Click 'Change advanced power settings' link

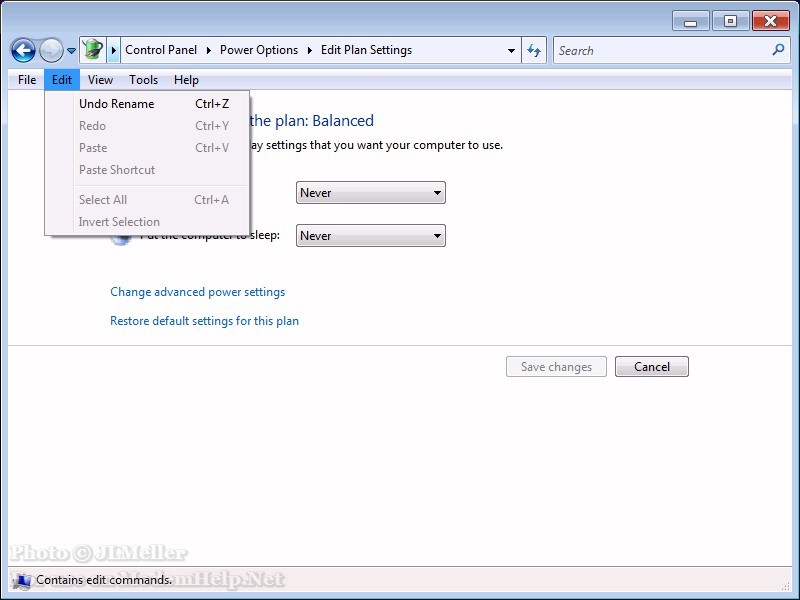pyautogui.click(x=197, y=292)
